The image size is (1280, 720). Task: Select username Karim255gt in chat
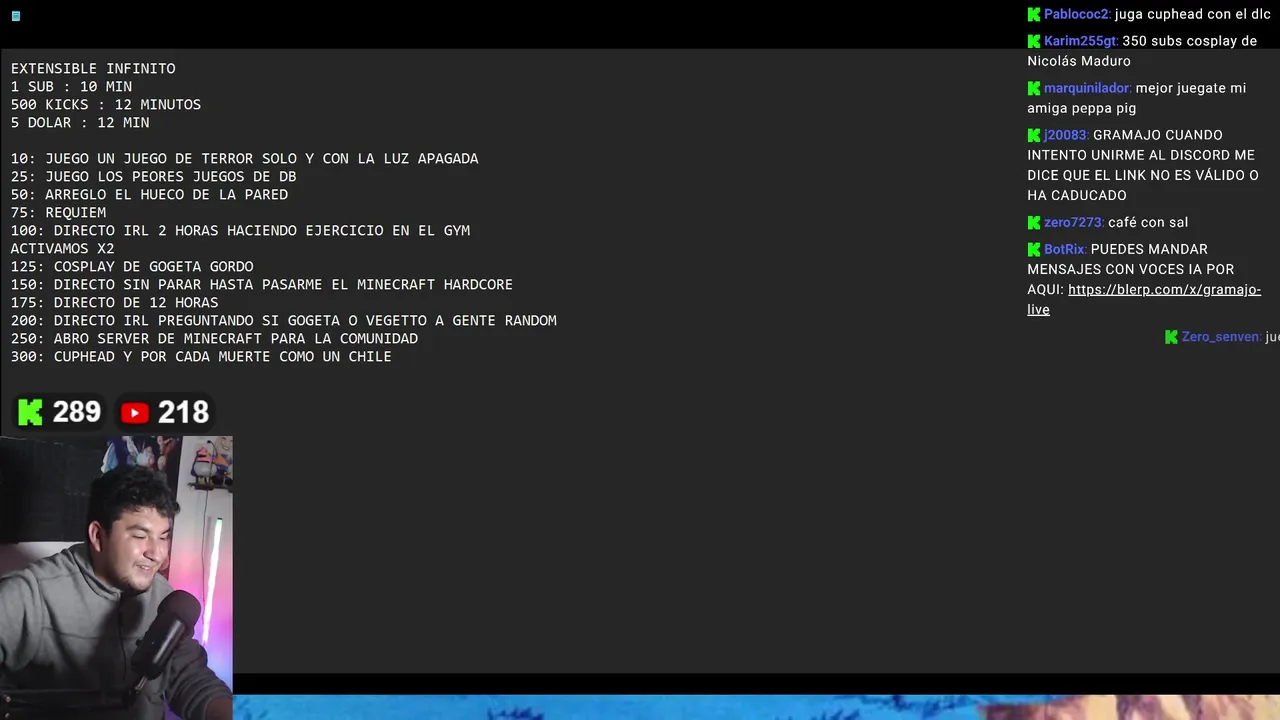click(1081, 41)
